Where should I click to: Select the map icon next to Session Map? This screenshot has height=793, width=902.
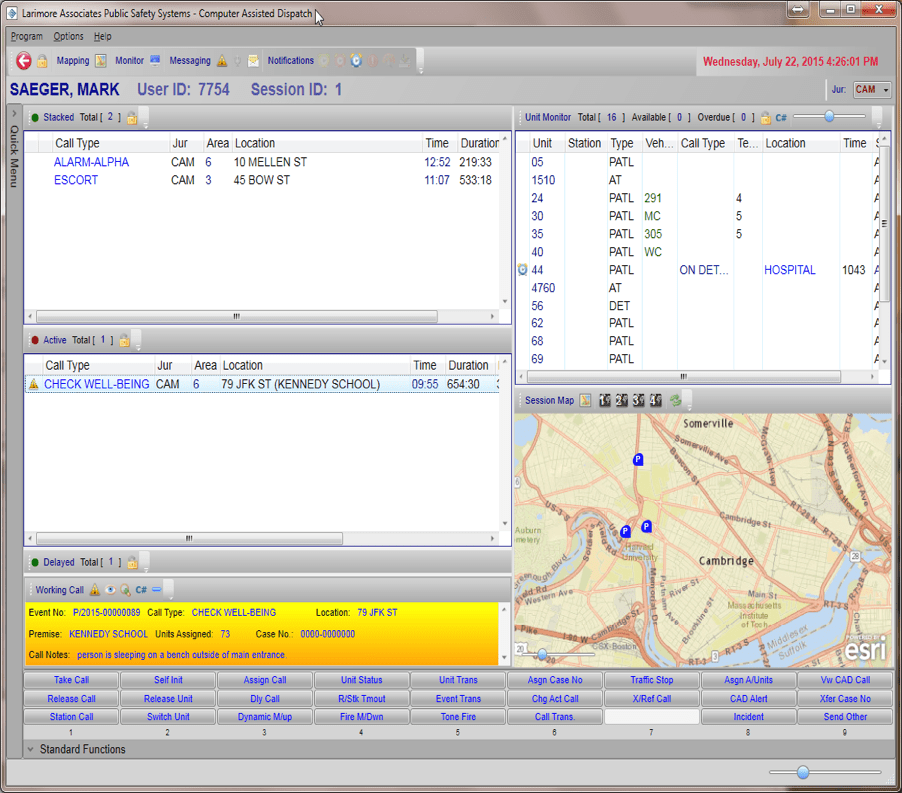(587, 400)
